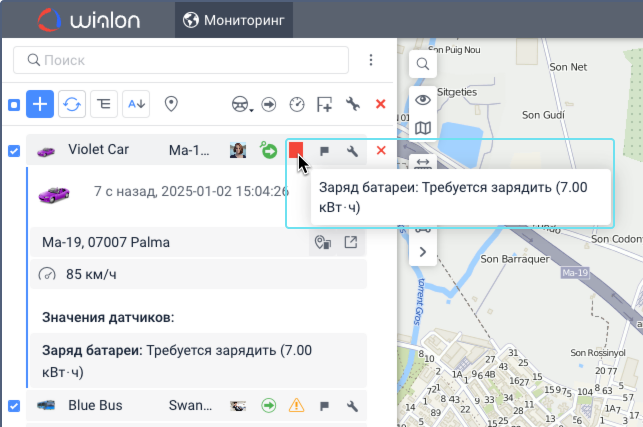Click the Ma-19 road label on map
The height and width of the screenshot is (427, 643).
(x=575, y=273)
